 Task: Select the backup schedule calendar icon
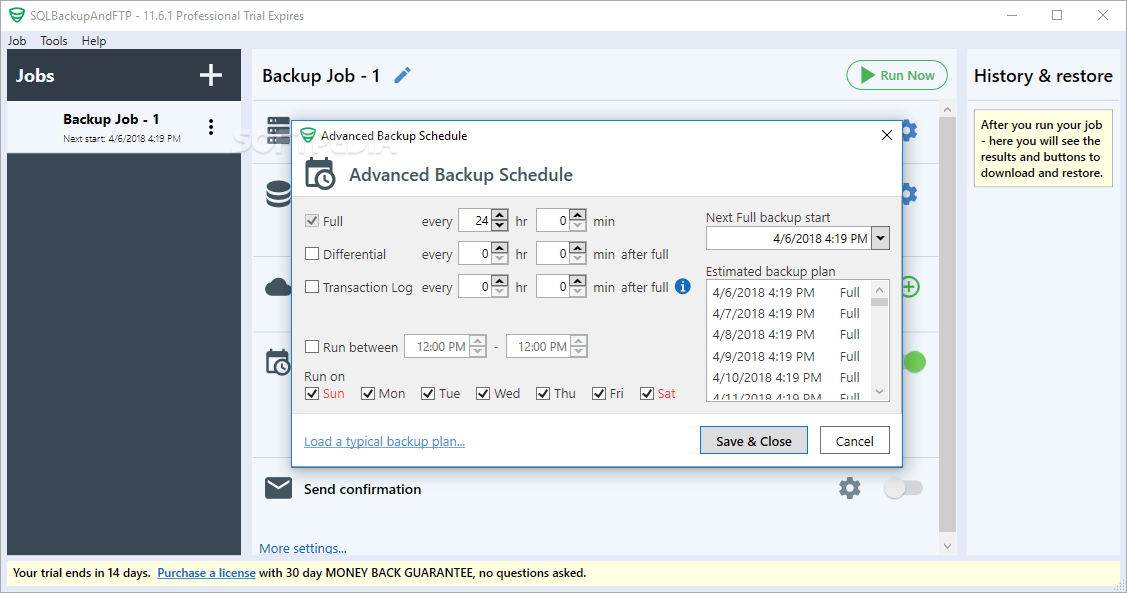(x=277, y=361)
